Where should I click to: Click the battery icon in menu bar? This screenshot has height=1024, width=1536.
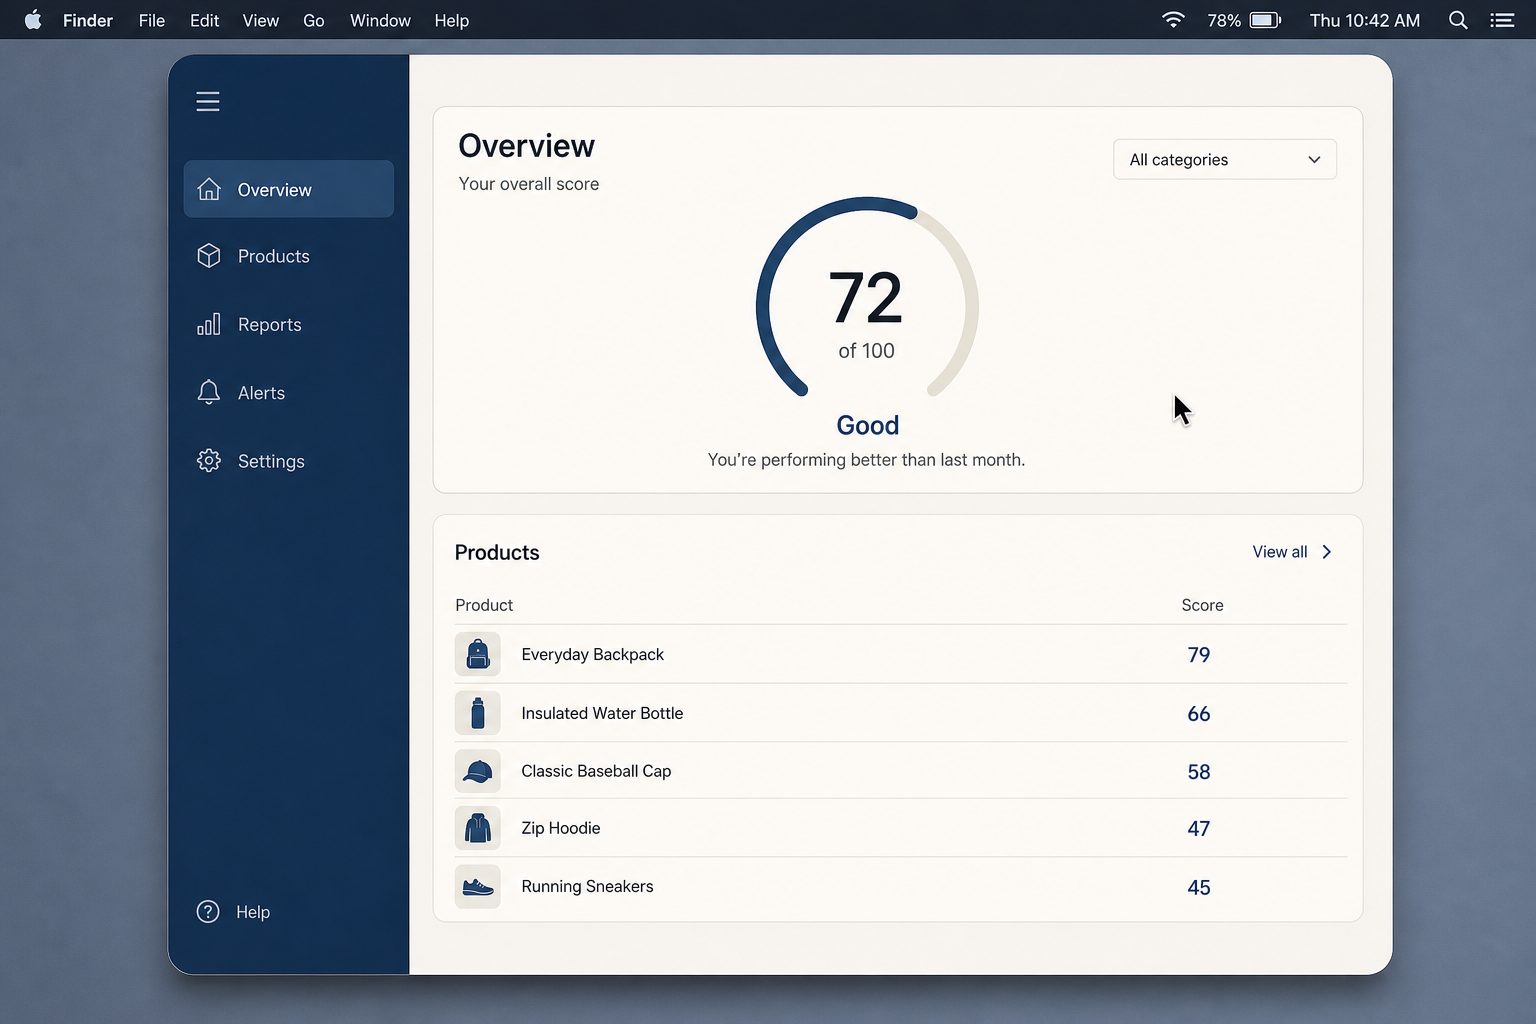pyautogui.click(x=1265, y=20)
